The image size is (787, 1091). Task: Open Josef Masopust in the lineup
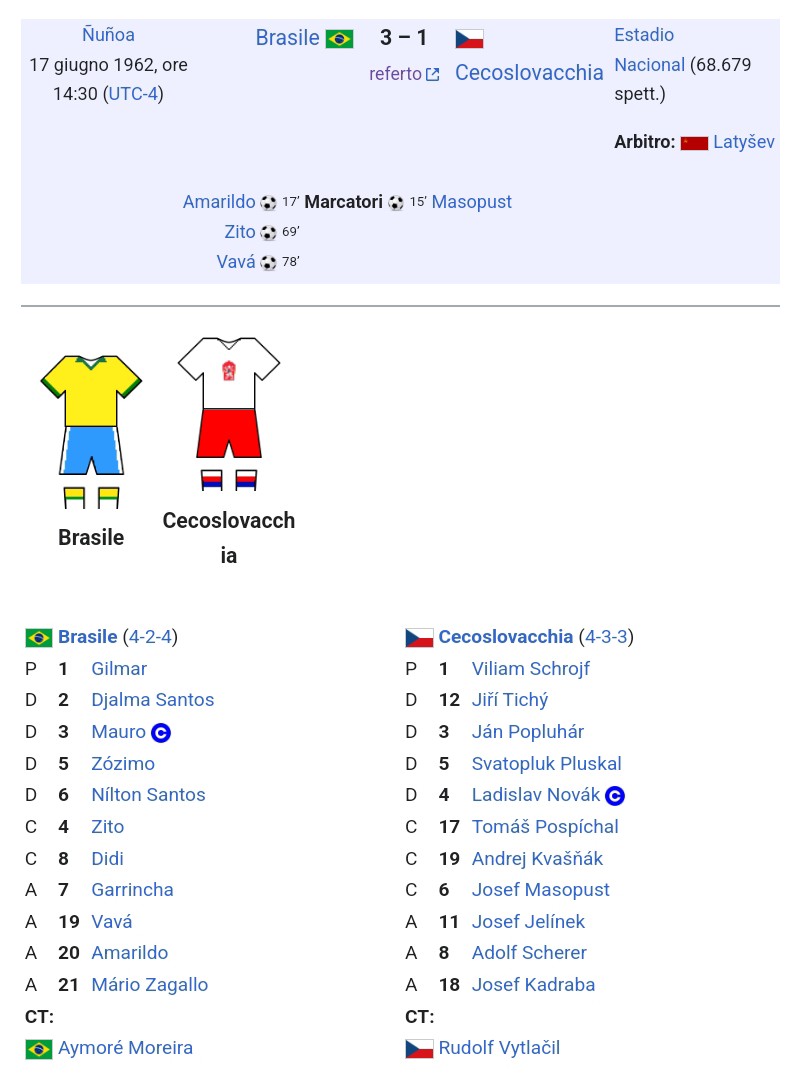tap(540, 890)
